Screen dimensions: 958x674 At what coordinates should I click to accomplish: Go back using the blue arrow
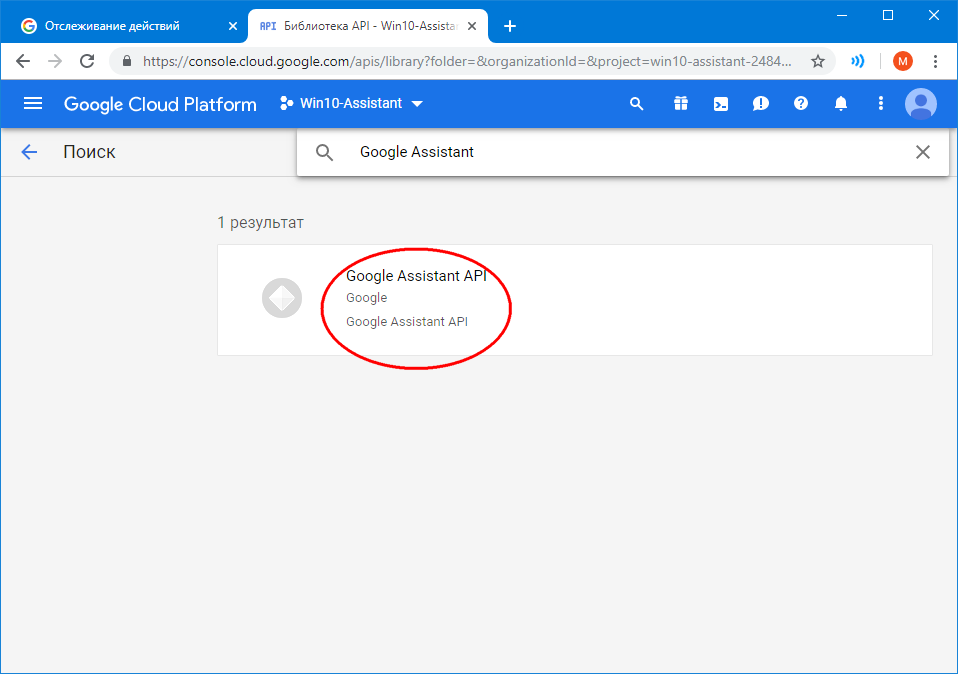pyautogui.click(x=29, y=152)
